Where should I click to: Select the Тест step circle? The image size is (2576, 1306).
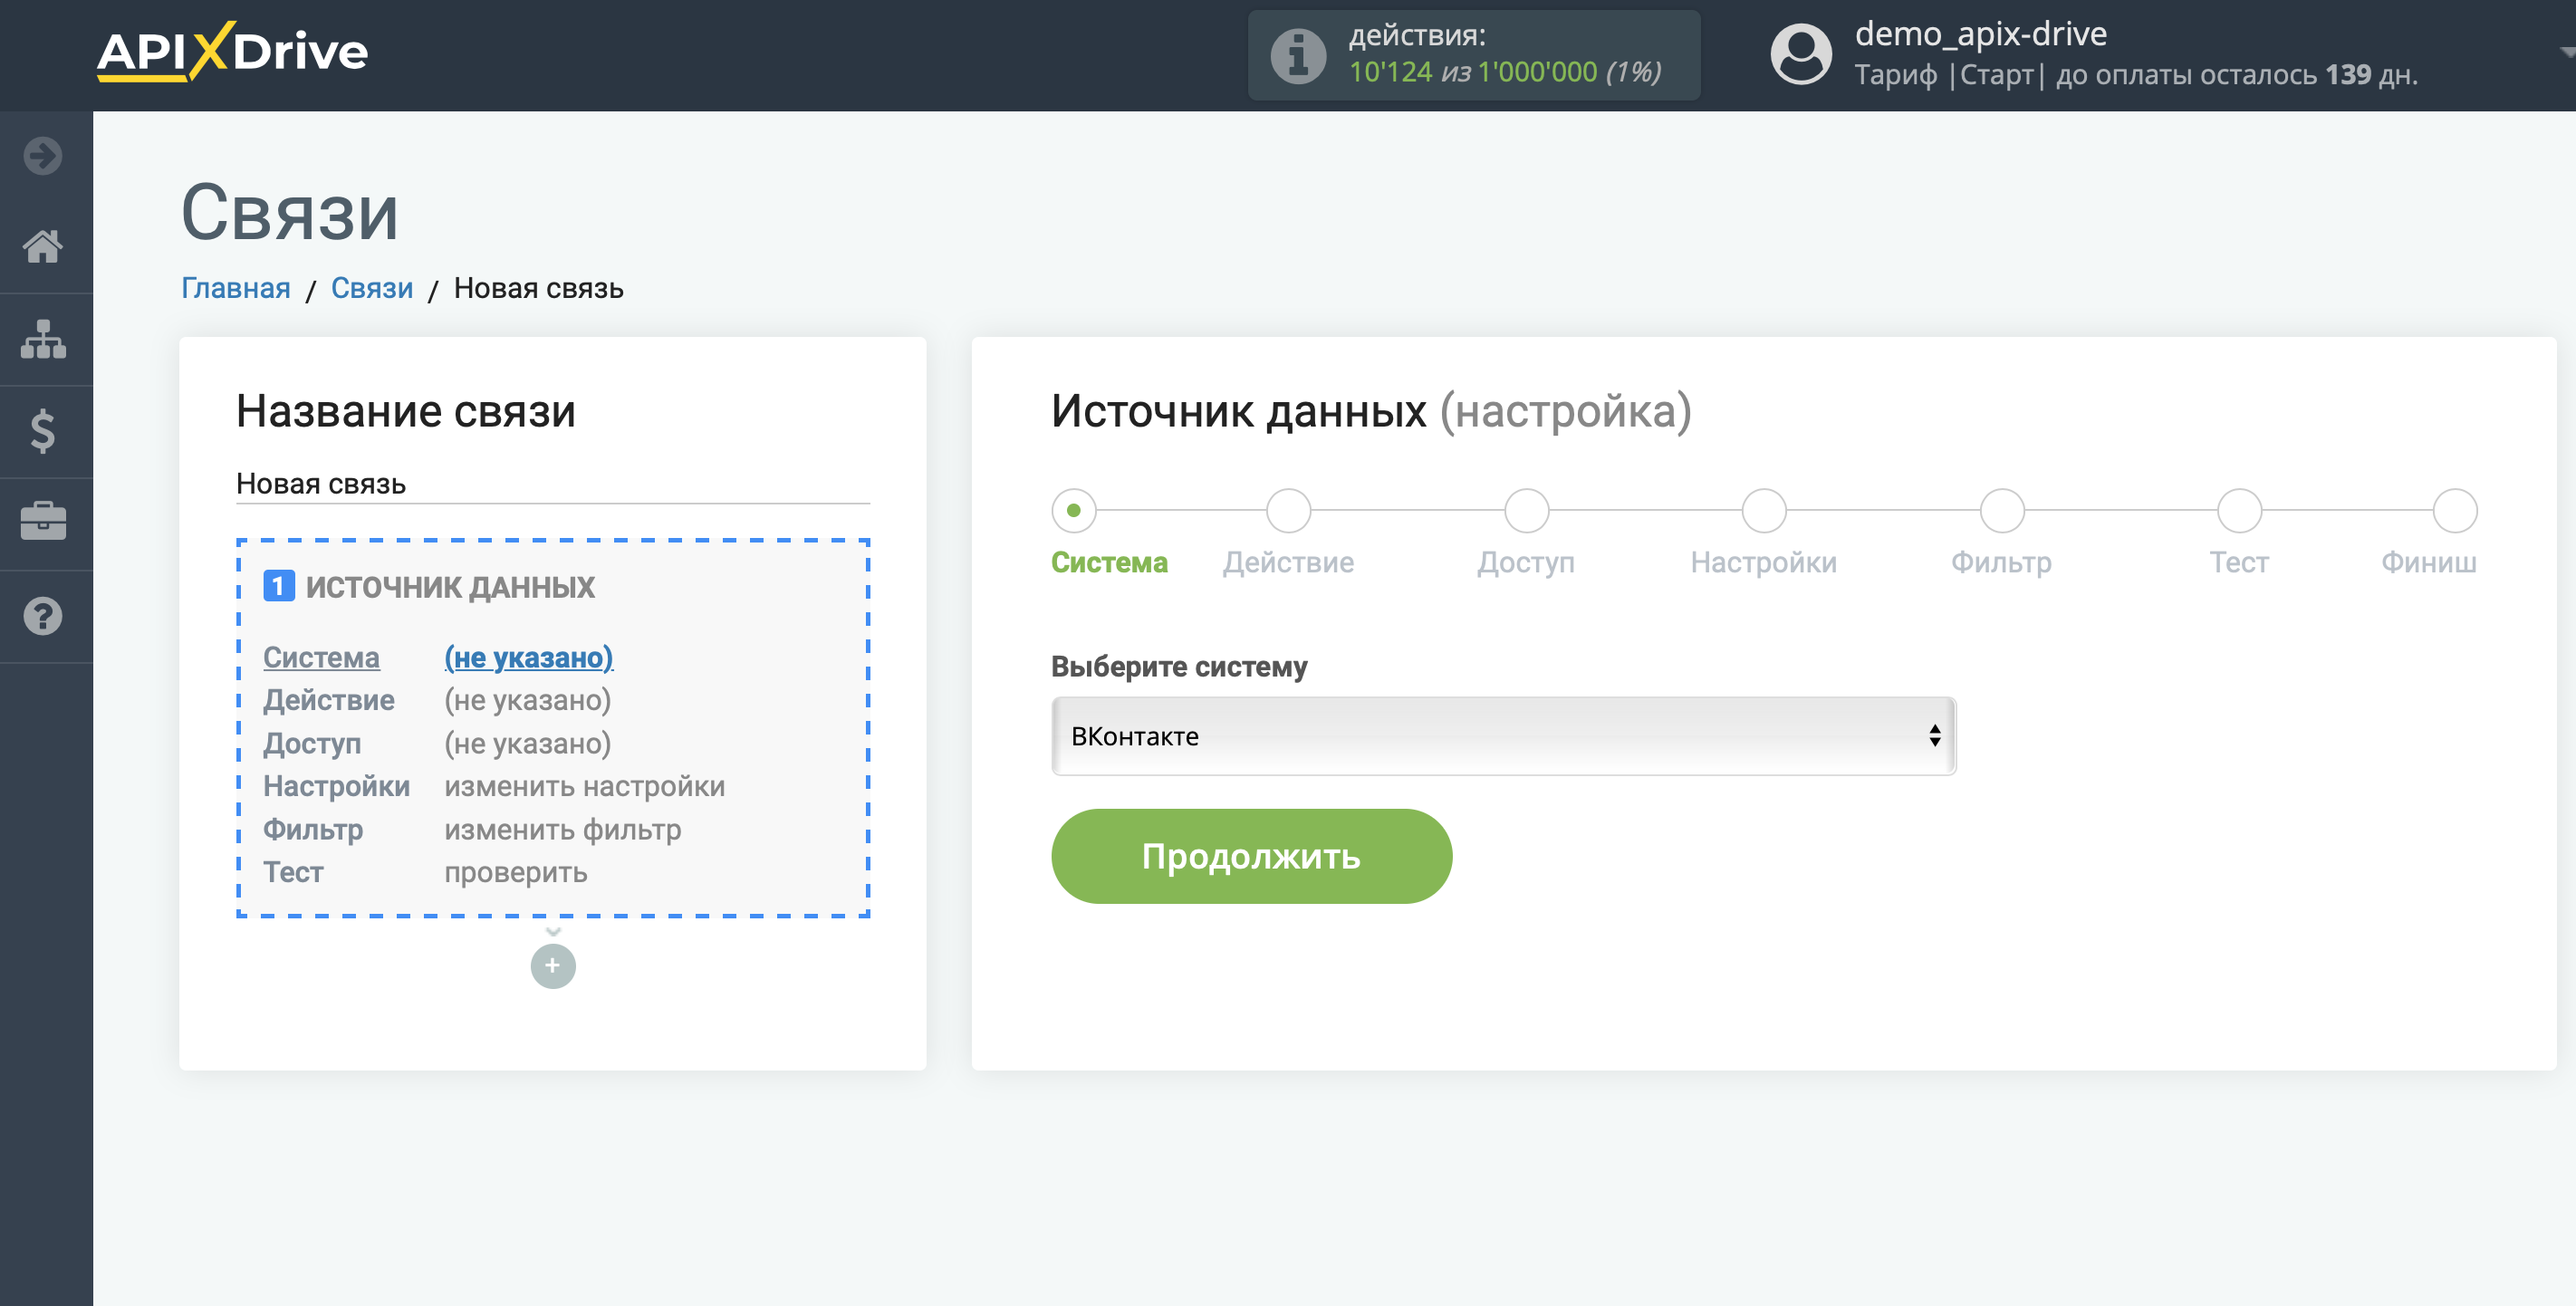pyautogui.click(x=2239, y=511)
